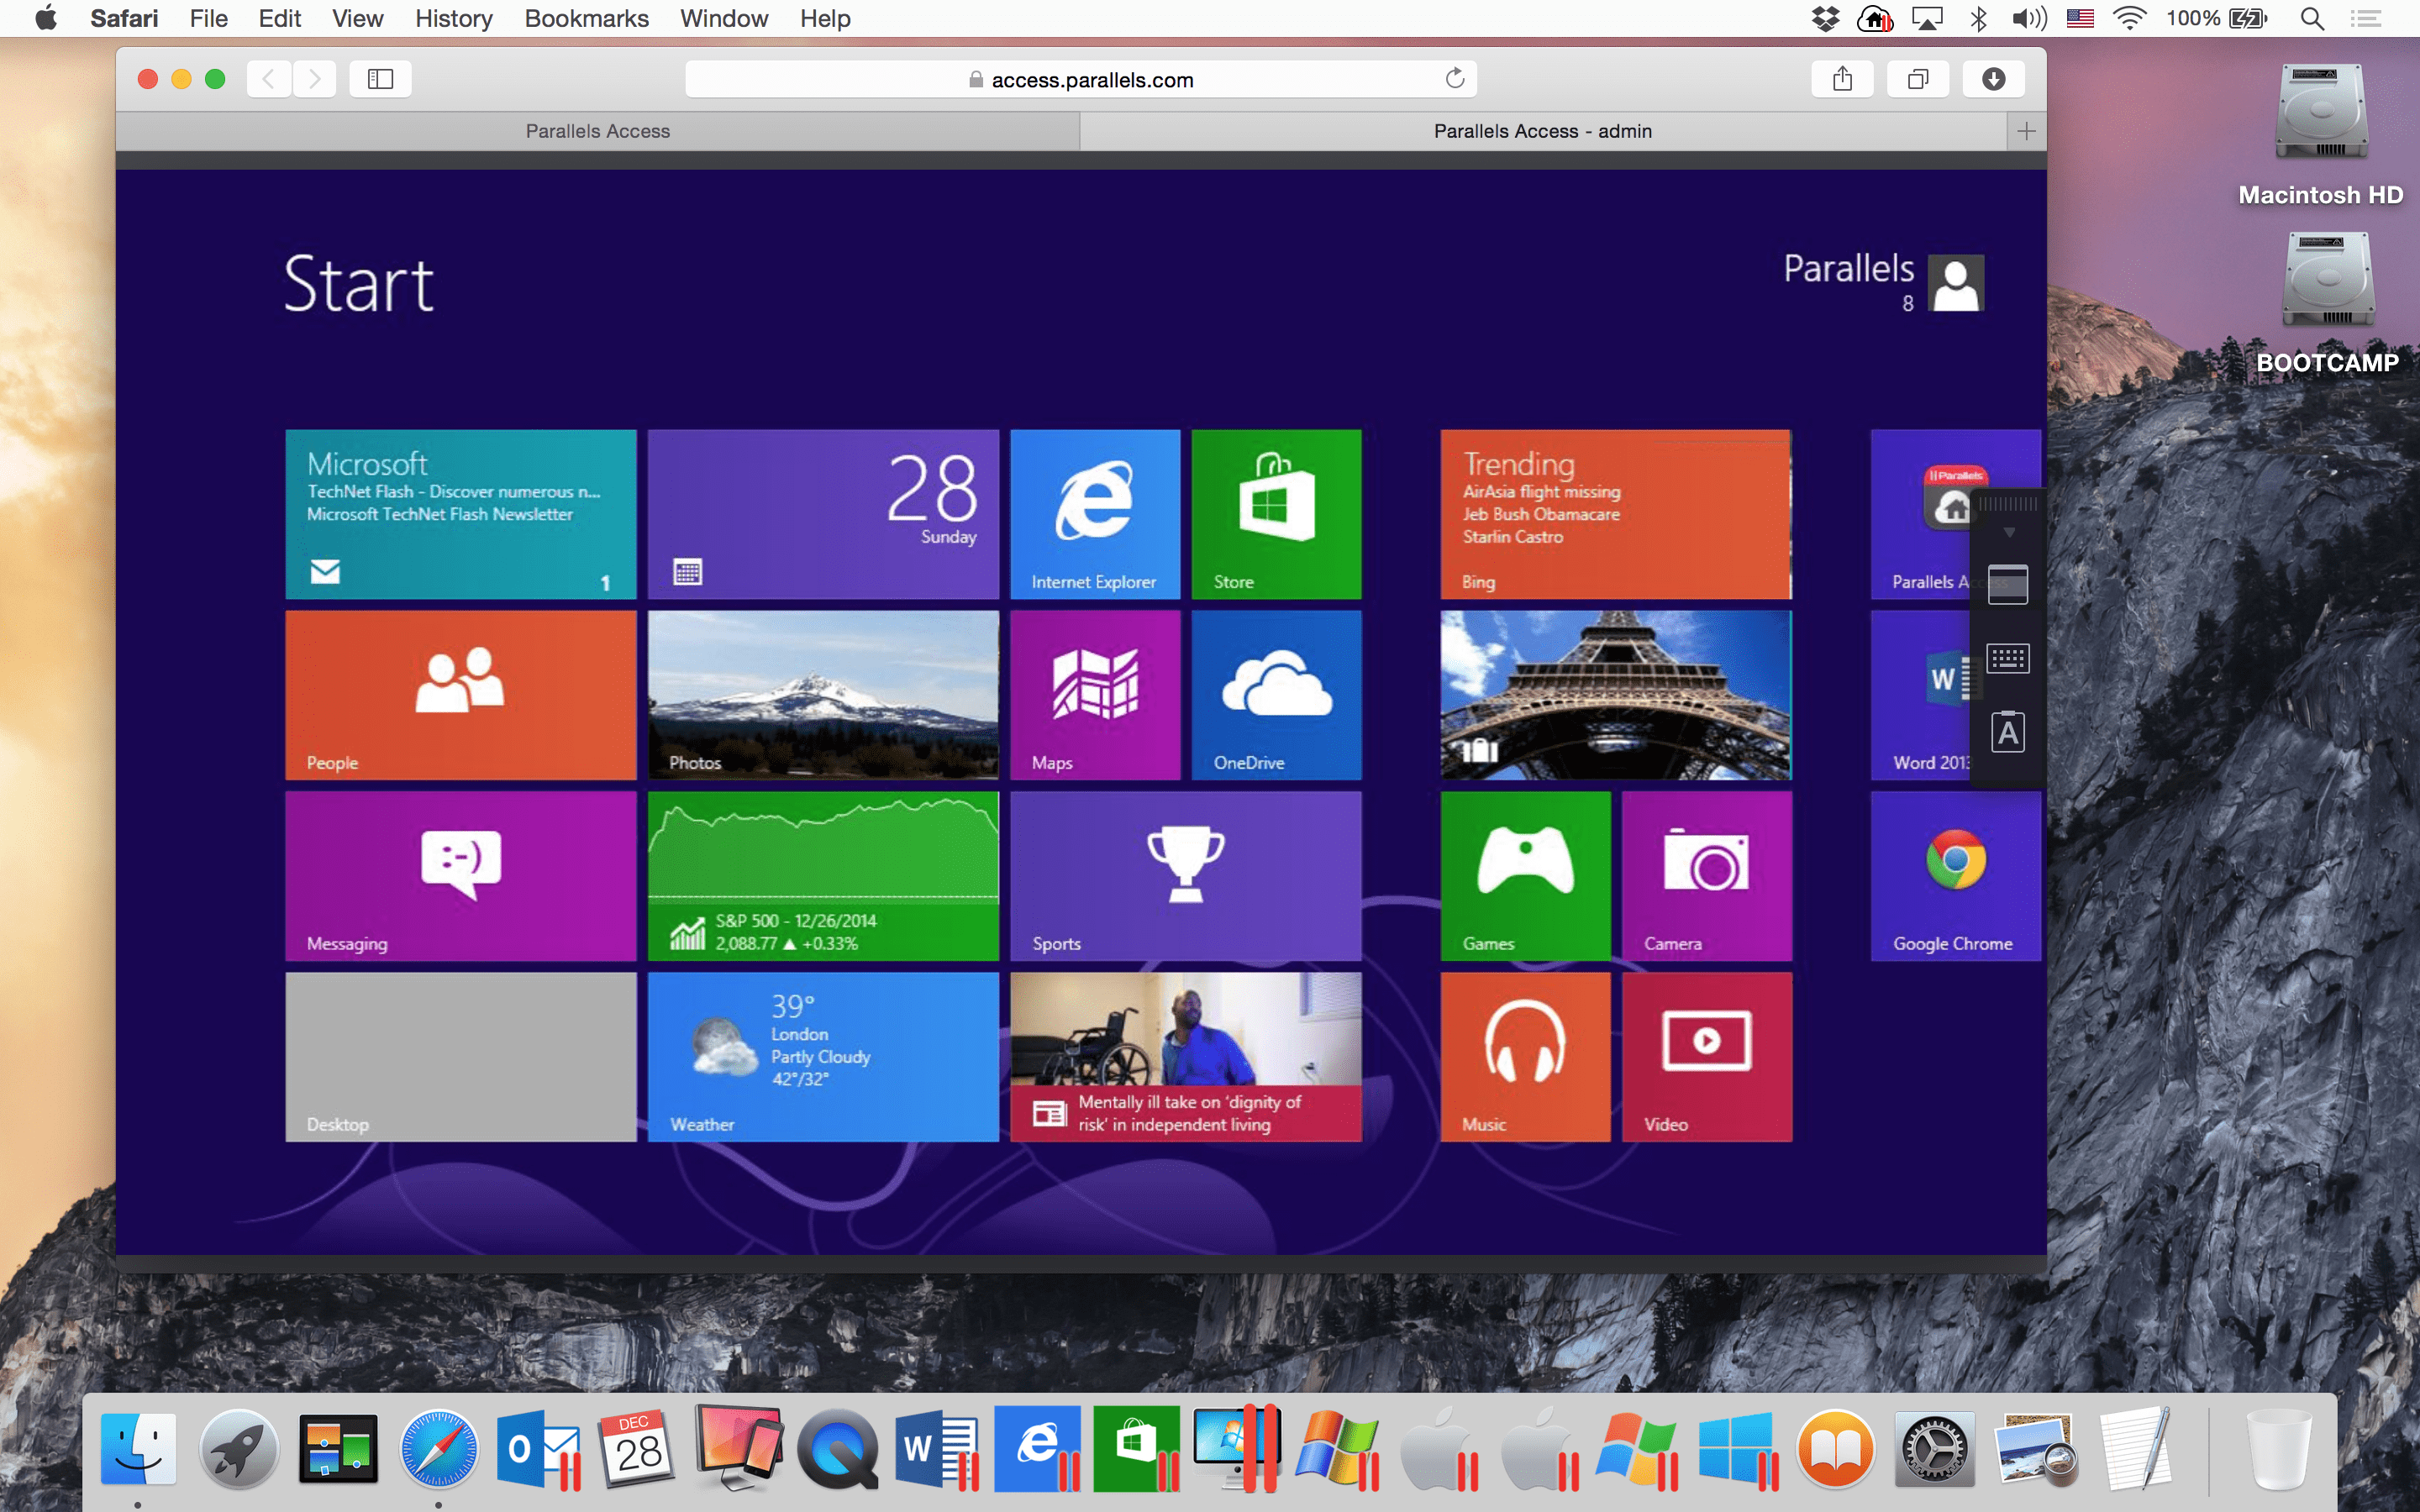Click the Wi-Fi status icon
Image resolution: width=2420 pixels, height=1512 pixels.
pyautogui.click(x=2129, y=18)
